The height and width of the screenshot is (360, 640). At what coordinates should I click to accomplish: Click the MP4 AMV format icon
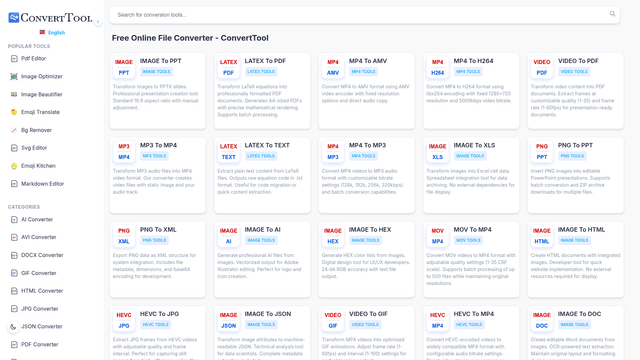click(333, 67)
